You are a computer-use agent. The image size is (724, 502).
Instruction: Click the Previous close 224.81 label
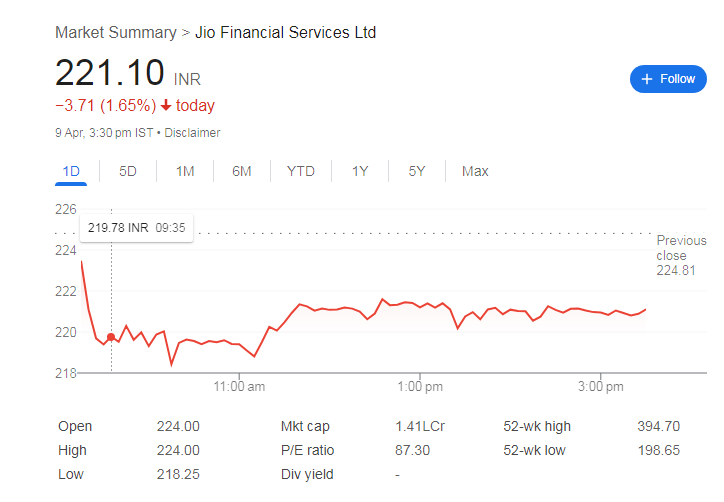(x=681, y=255)
